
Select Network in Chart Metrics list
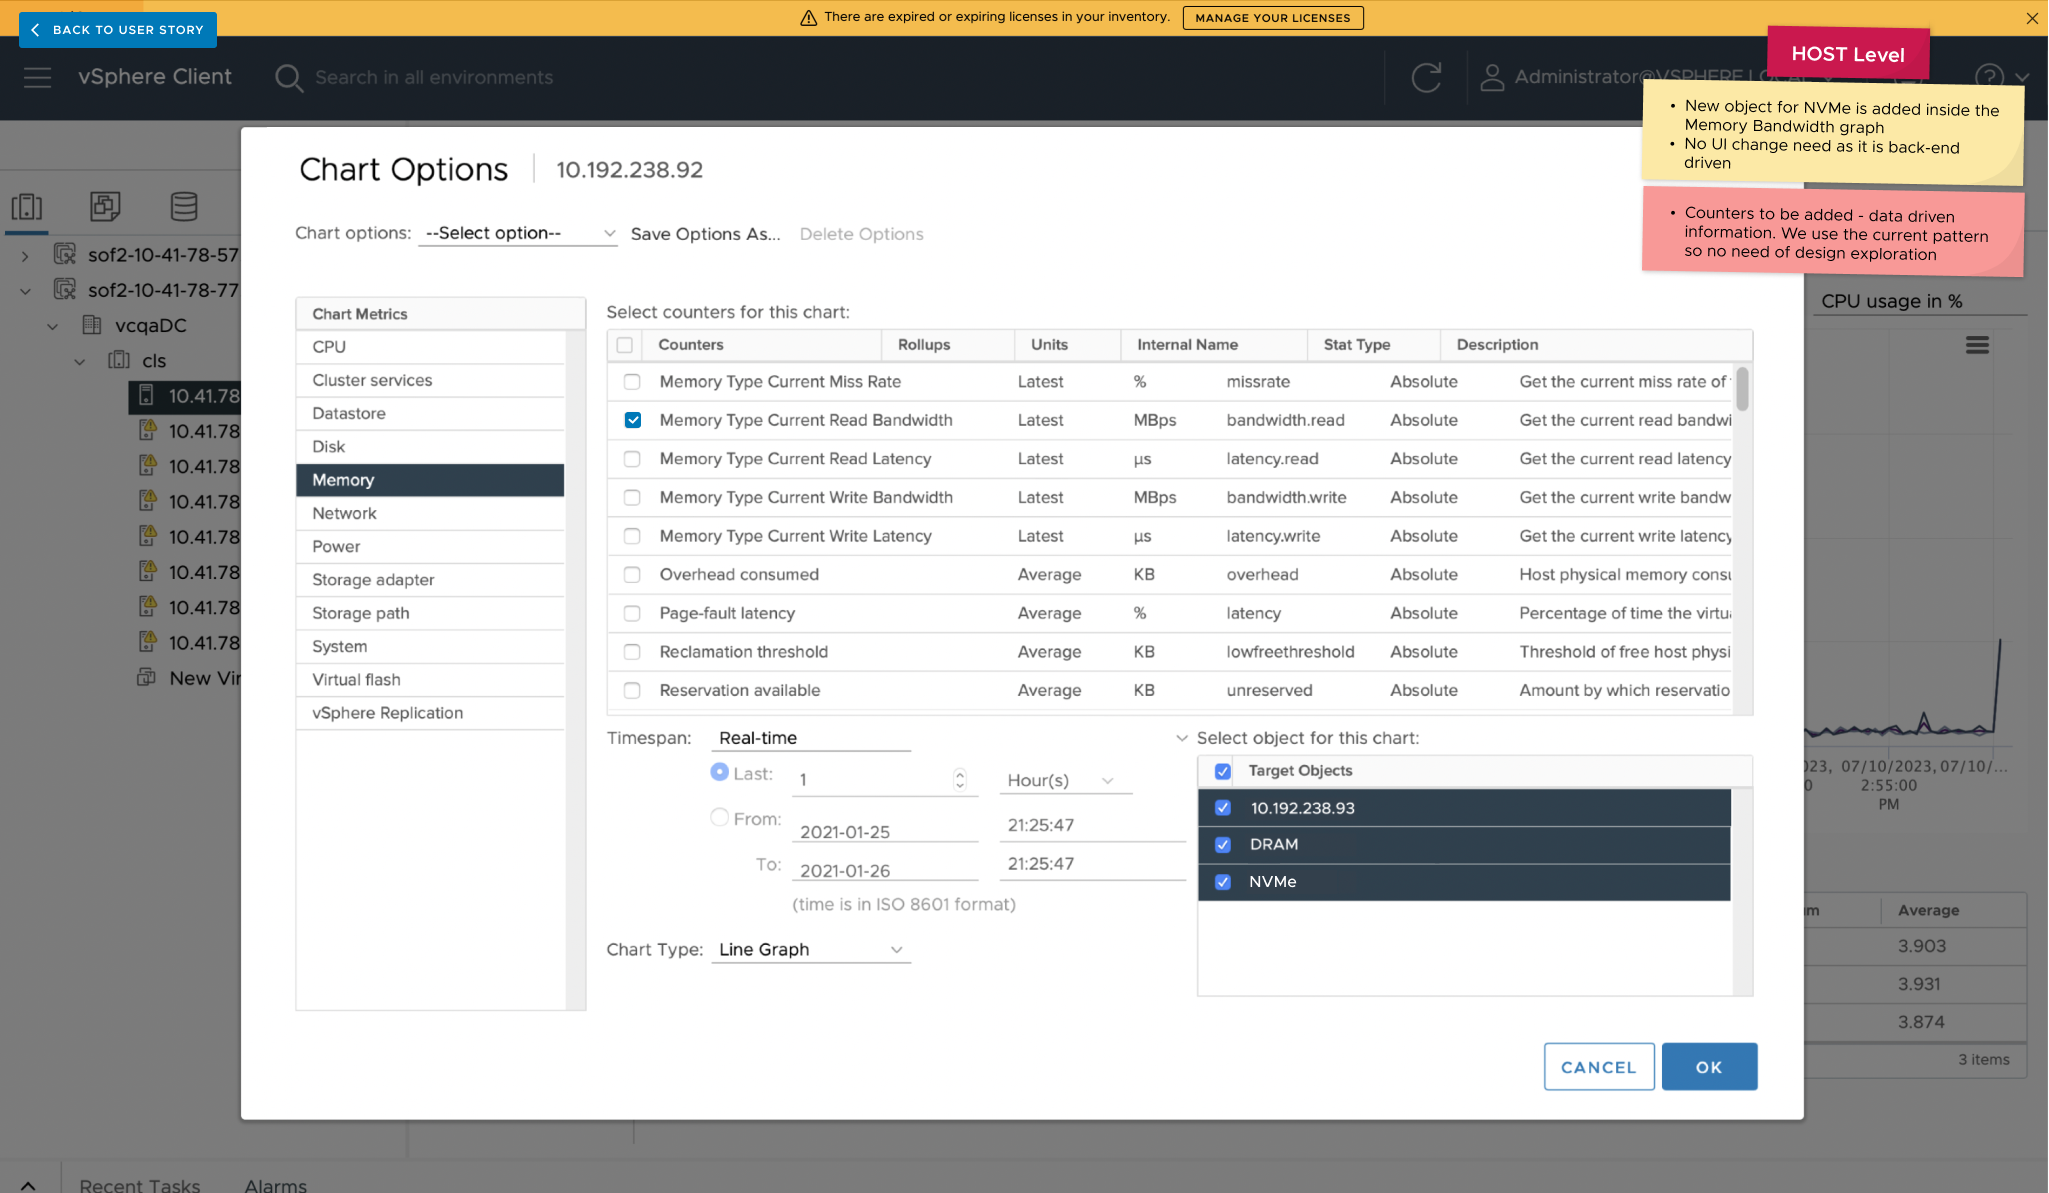(x=344, y=513)
